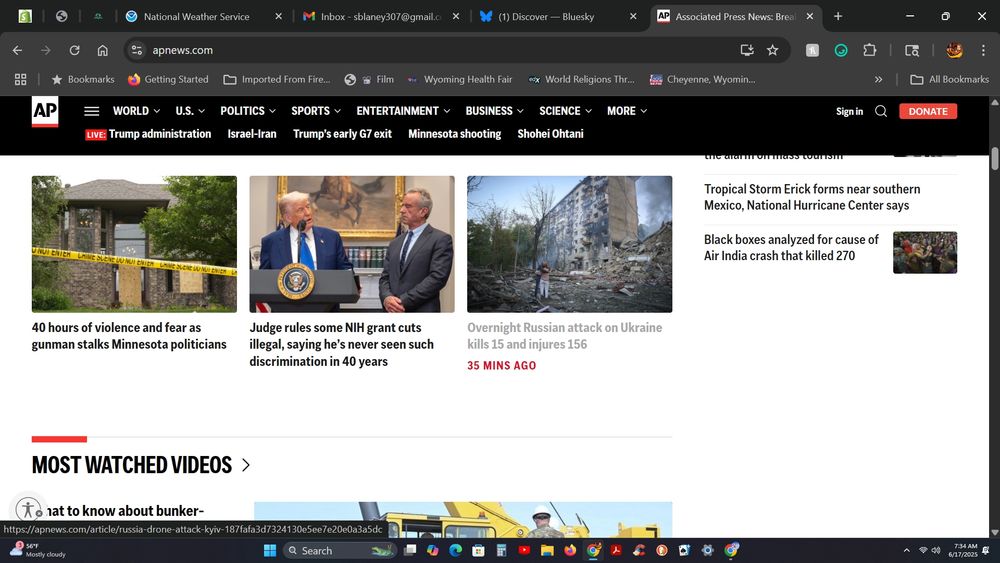Click the page vertical scrollbar thumb
Image resolution: width=1000 pixels, height=563 pixels.
click(994, 158)
